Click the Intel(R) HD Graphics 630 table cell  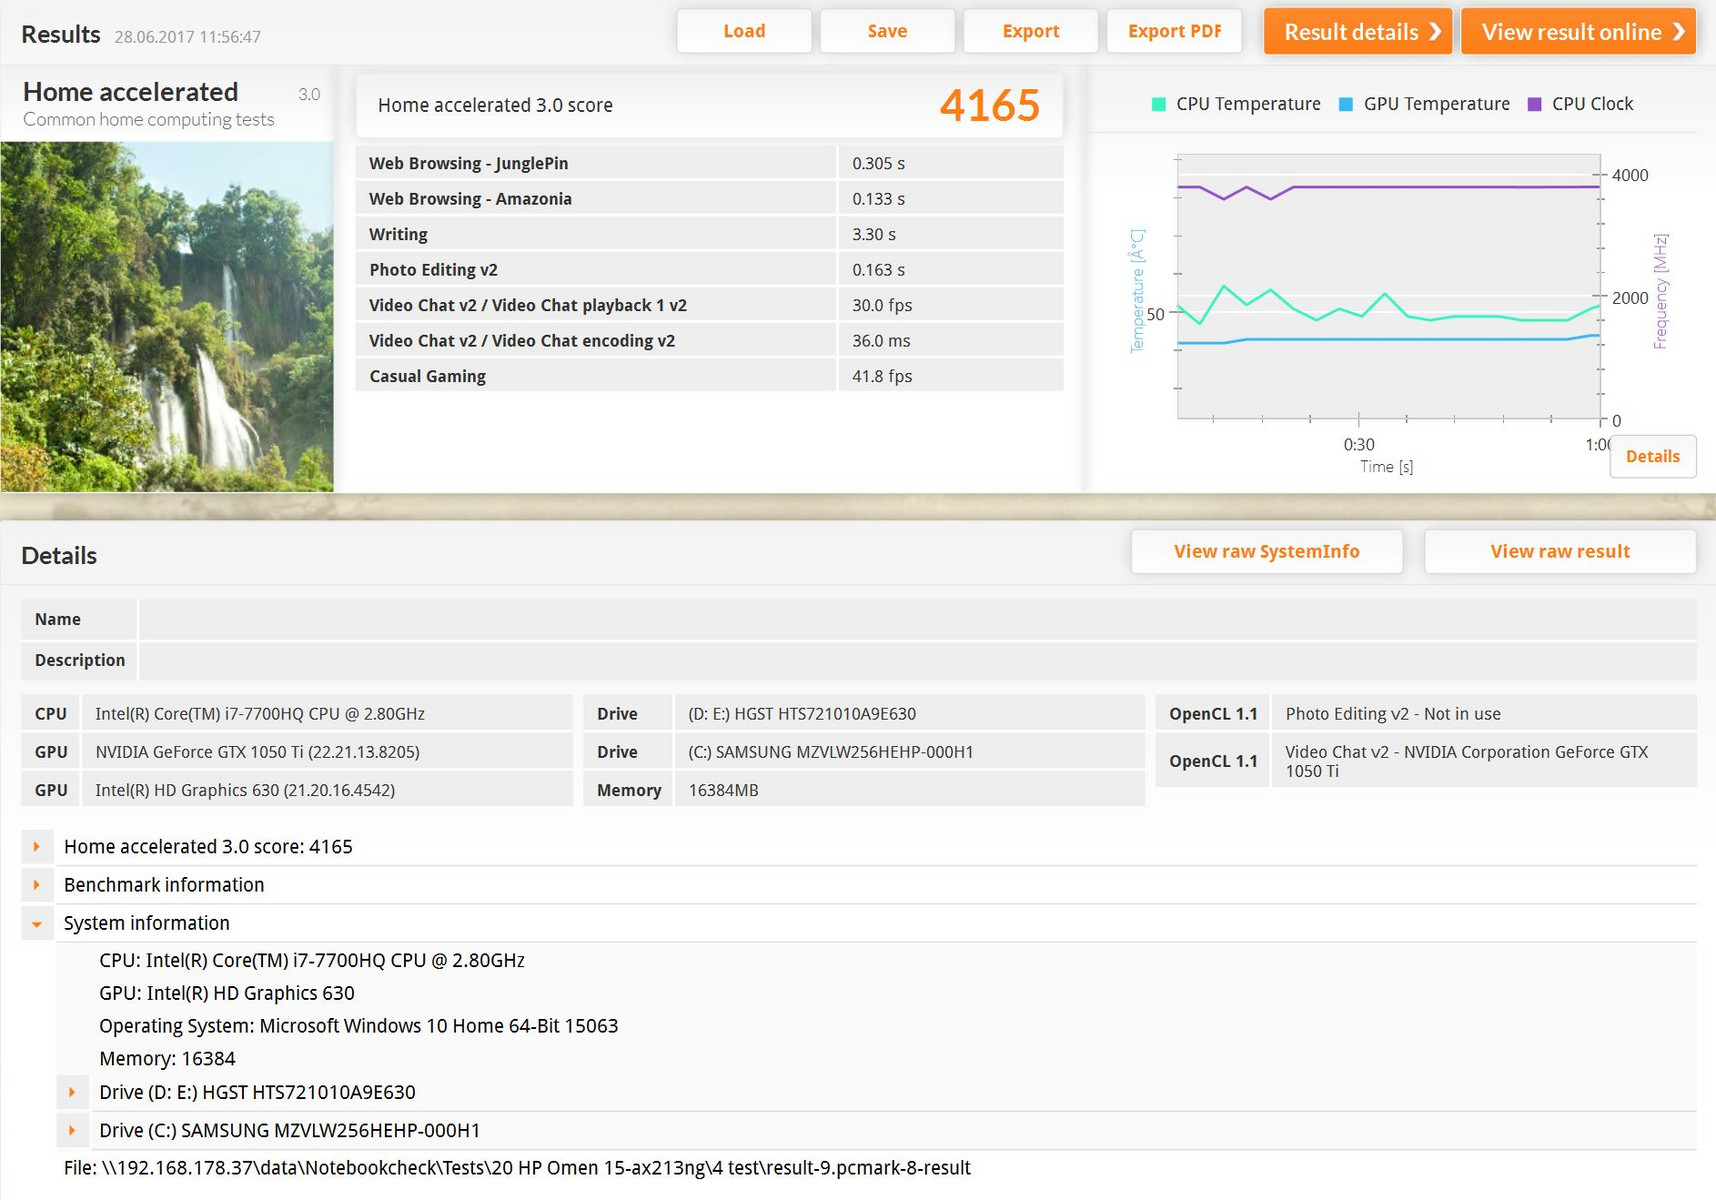click(327, 790)
